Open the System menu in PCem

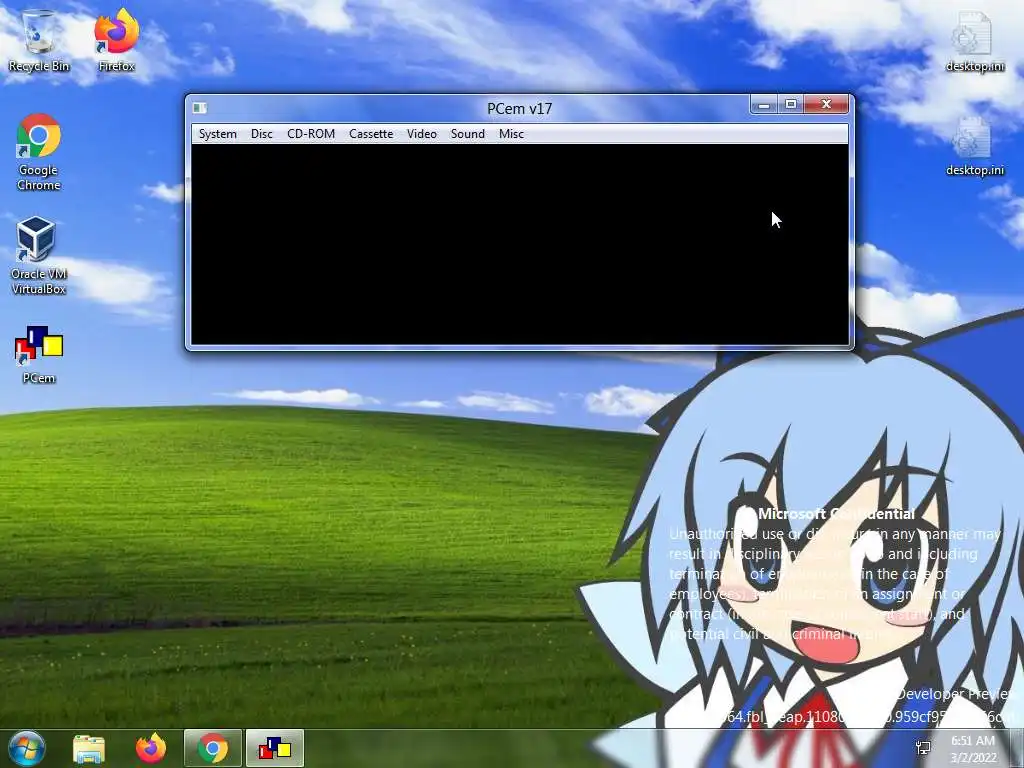[217, 134]
